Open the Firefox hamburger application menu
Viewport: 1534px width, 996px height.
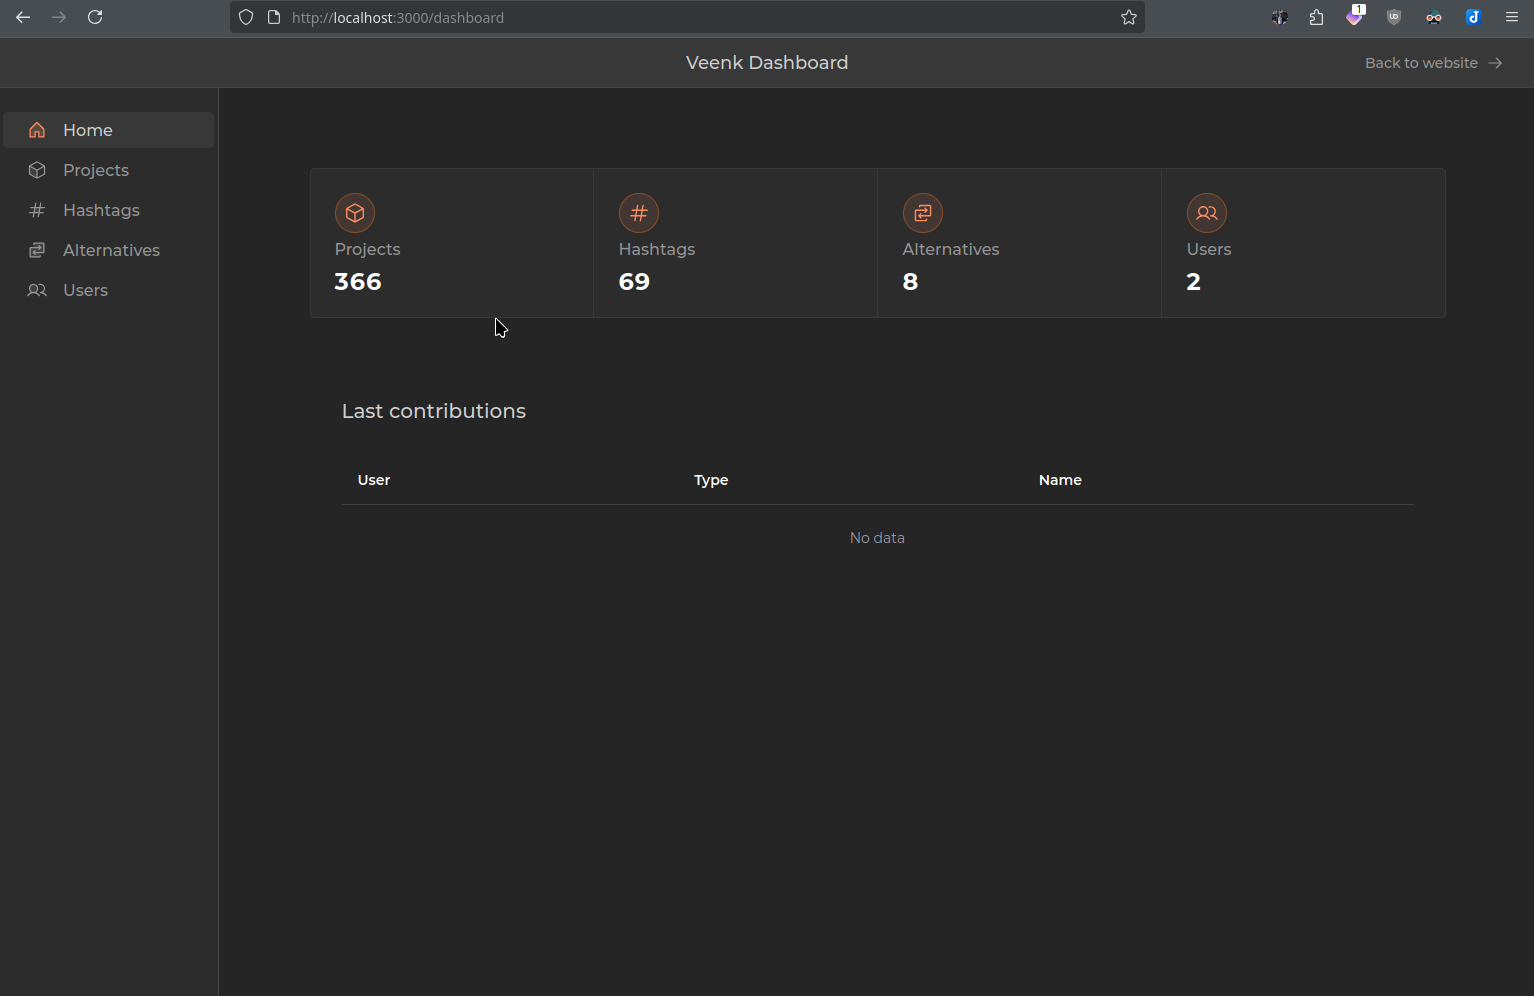[1512, 17]
